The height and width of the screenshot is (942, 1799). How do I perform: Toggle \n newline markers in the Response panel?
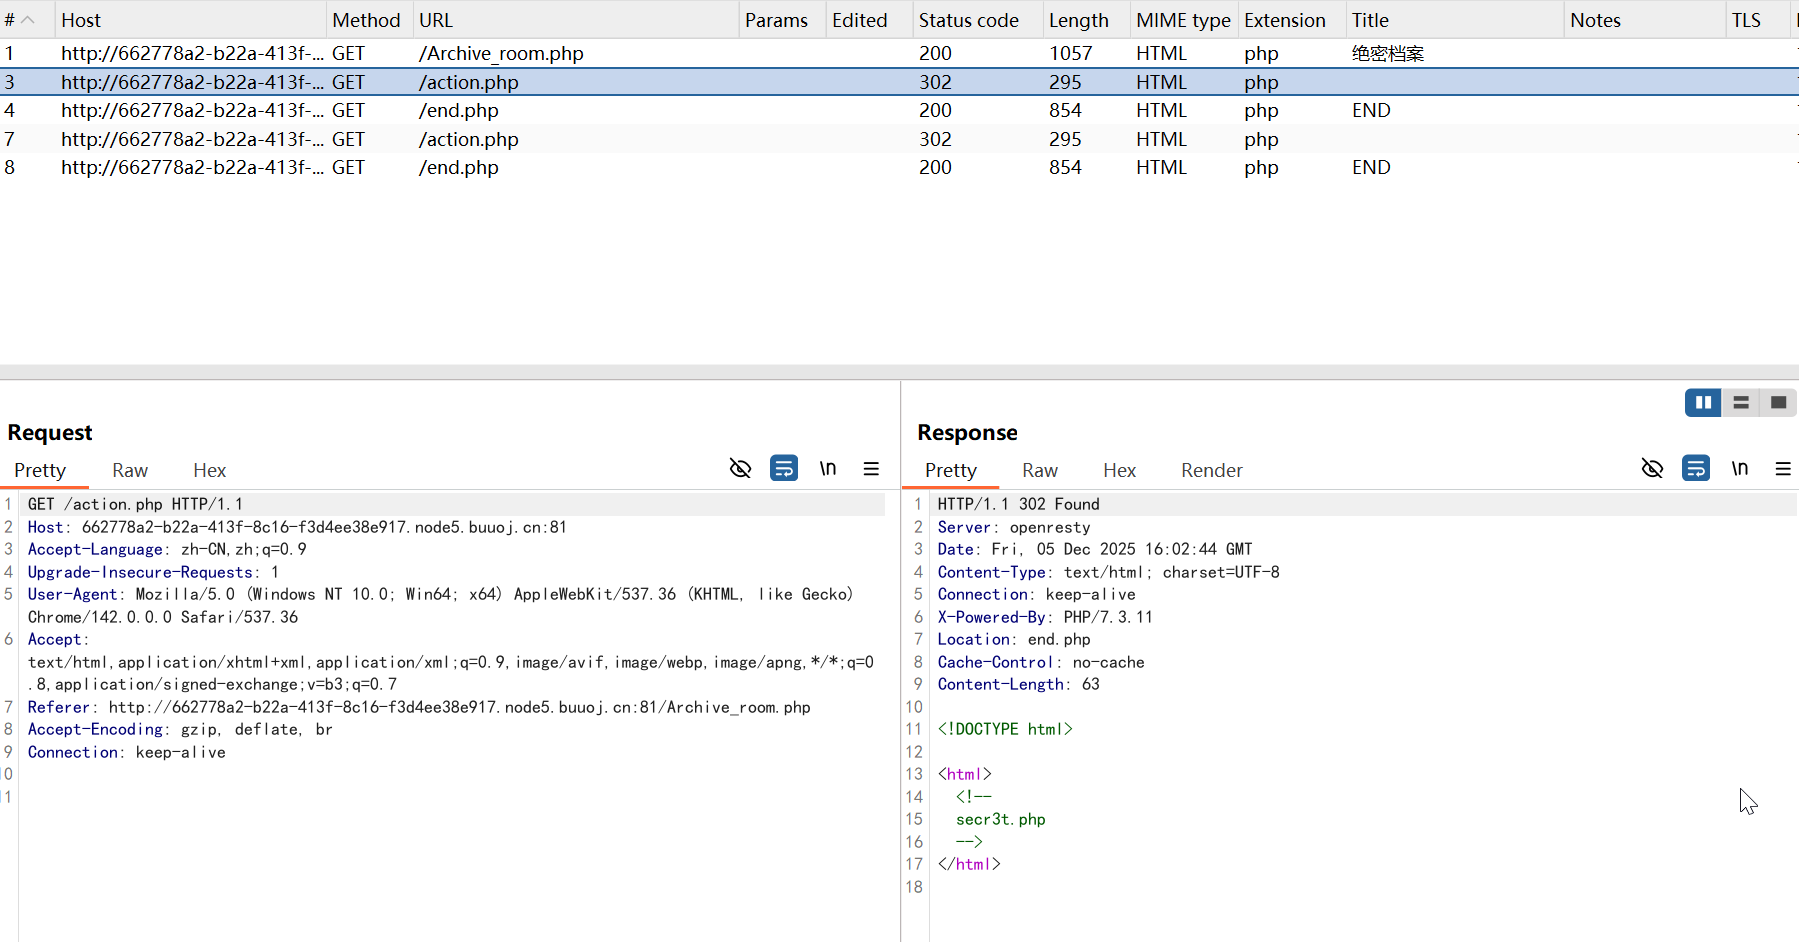click(x=1740, y=468)
